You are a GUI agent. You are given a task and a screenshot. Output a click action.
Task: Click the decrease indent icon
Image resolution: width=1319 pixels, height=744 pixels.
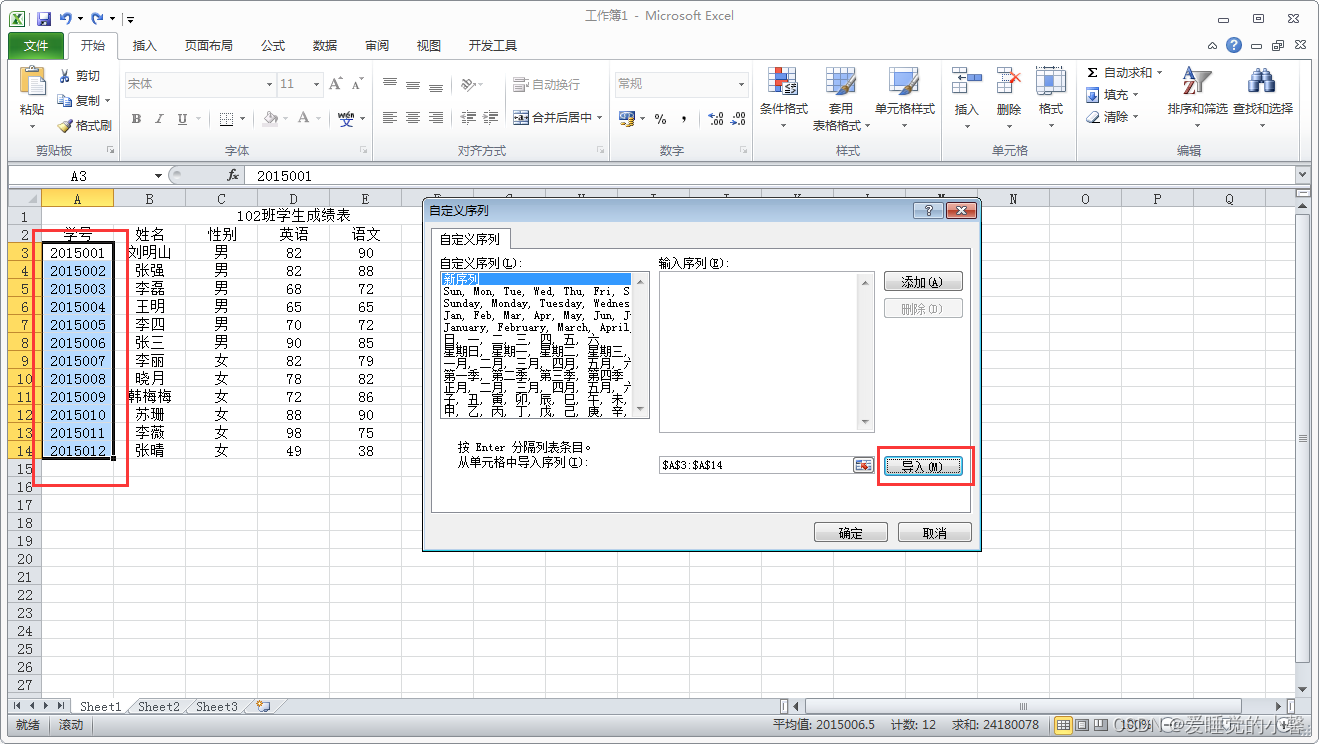pos(467,118)
